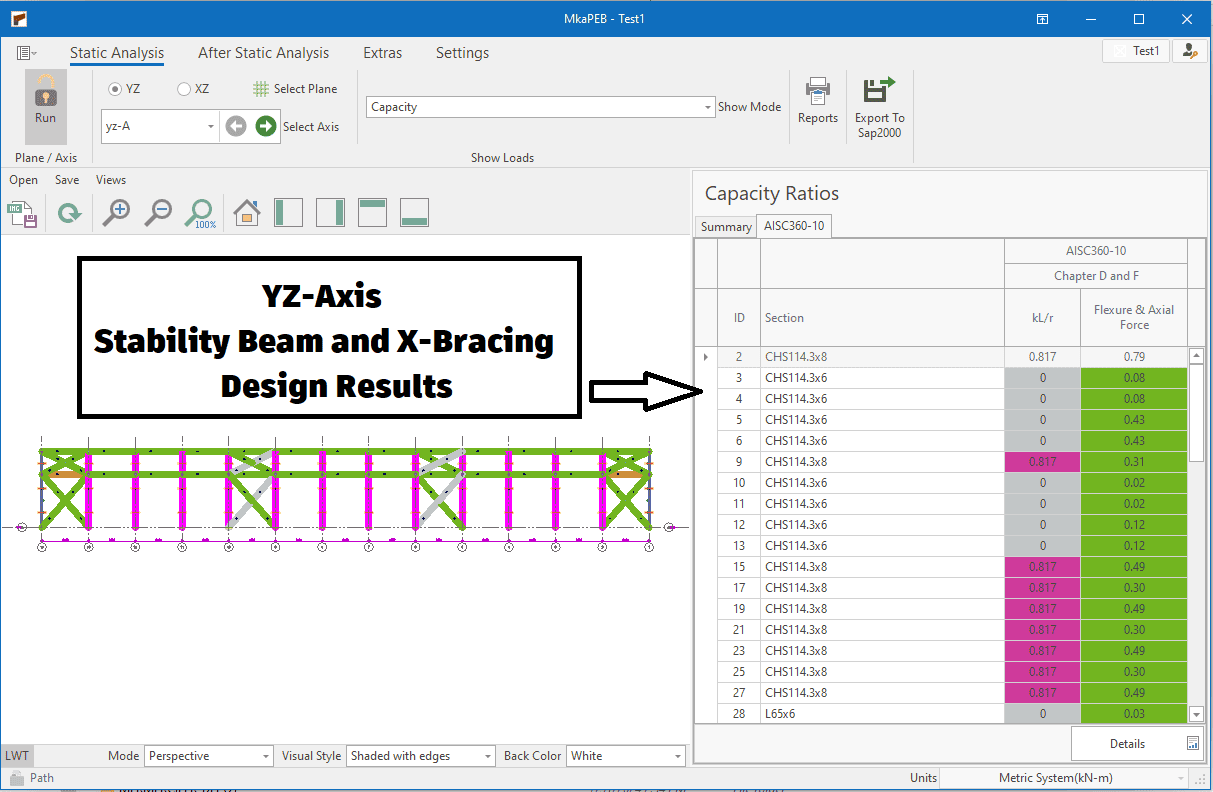Image resolution: width=1213 pixels, height=792 pixels.
Task: Click the zoom out magnifier icon
Action: point(158,212)
